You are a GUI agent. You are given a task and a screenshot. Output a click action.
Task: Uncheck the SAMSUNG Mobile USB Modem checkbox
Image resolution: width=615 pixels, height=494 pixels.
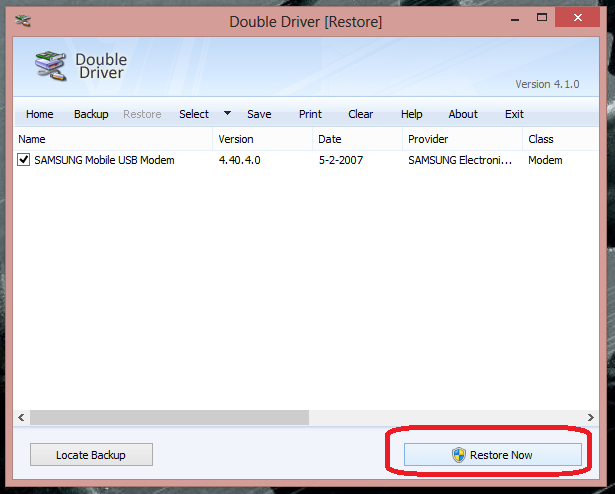coord(24,160)
